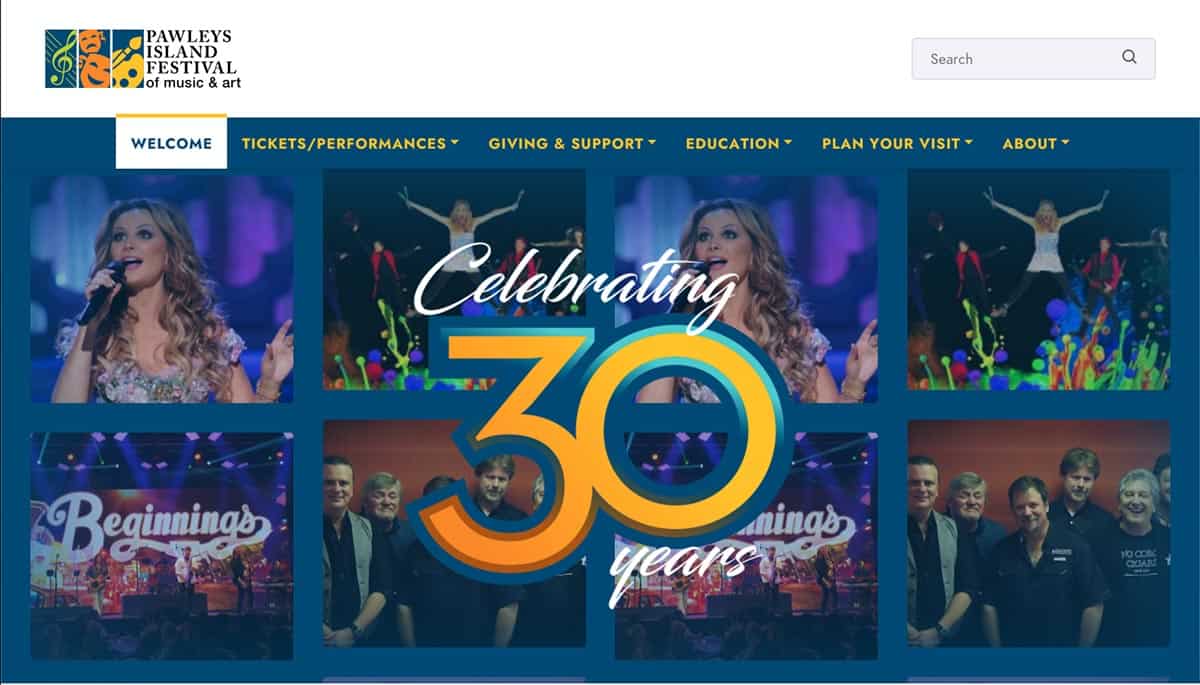
Task: Open the bottom-right band group photo
Action: pos(1038,533)
